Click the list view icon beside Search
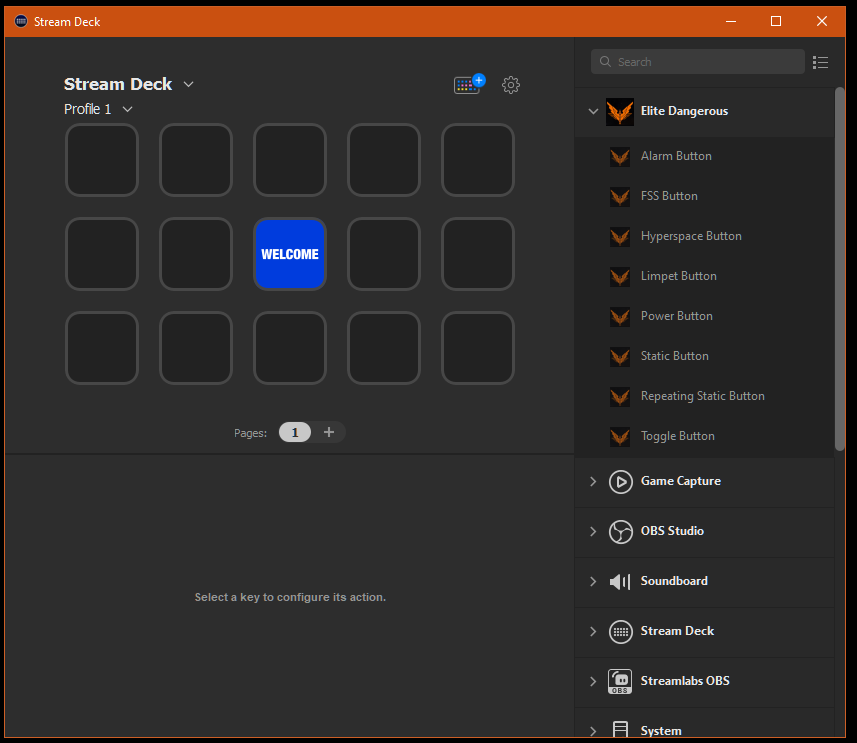 point(820,62)
